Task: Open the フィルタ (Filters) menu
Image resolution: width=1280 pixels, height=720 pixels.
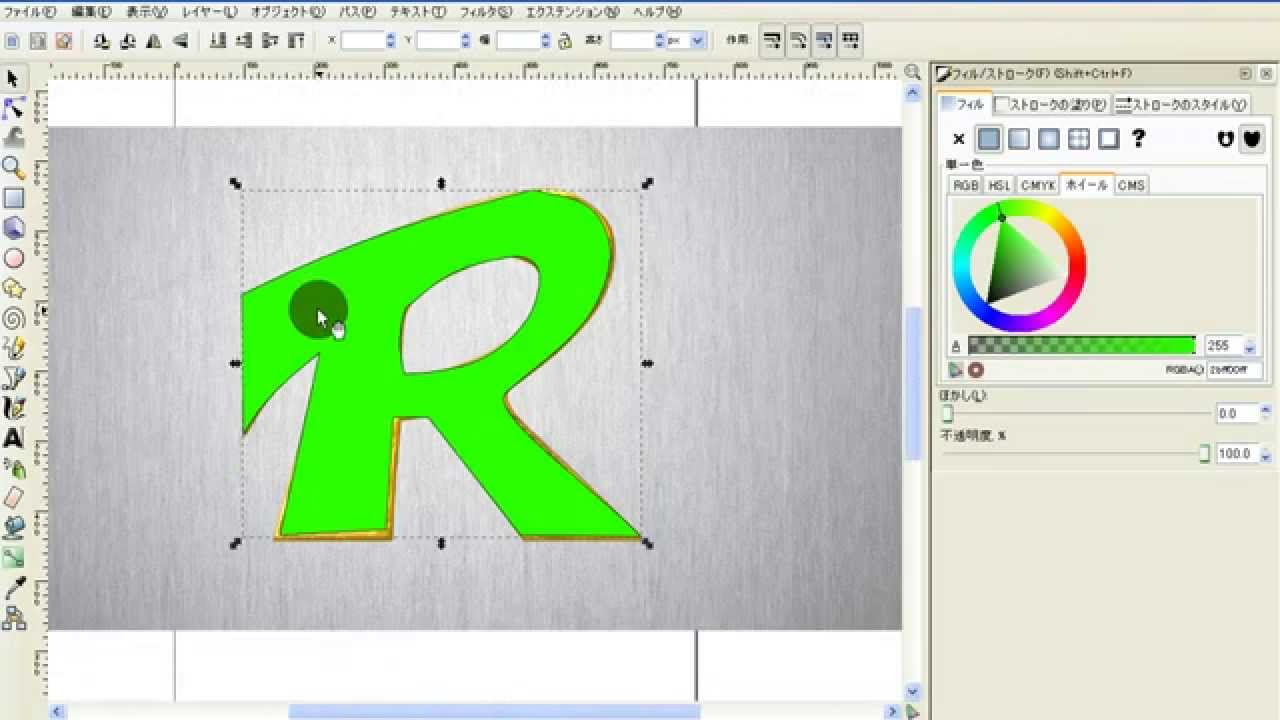Action: [x=485, y=12]
